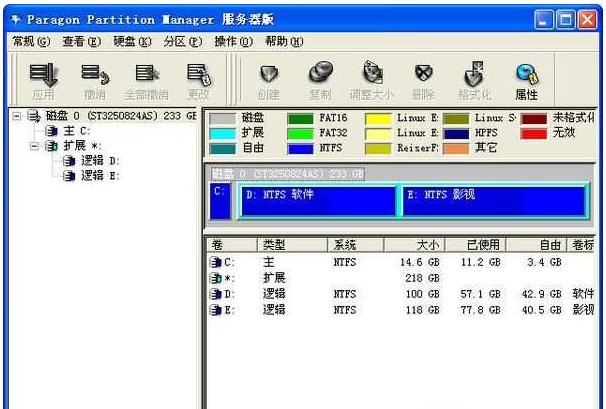Click the HPFS navy legend swatch
Screen dimensions: 606x409
pyautogui.click(x=456, y=134)
